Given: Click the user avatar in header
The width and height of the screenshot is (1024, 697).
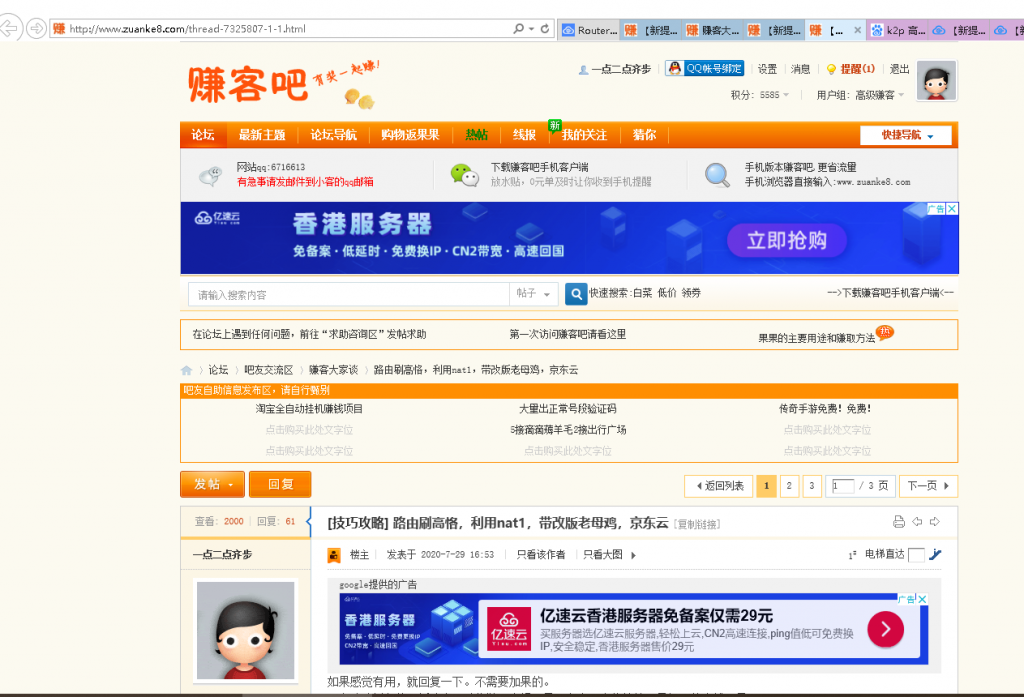Looking at the screenshot, I should (936, 80).
